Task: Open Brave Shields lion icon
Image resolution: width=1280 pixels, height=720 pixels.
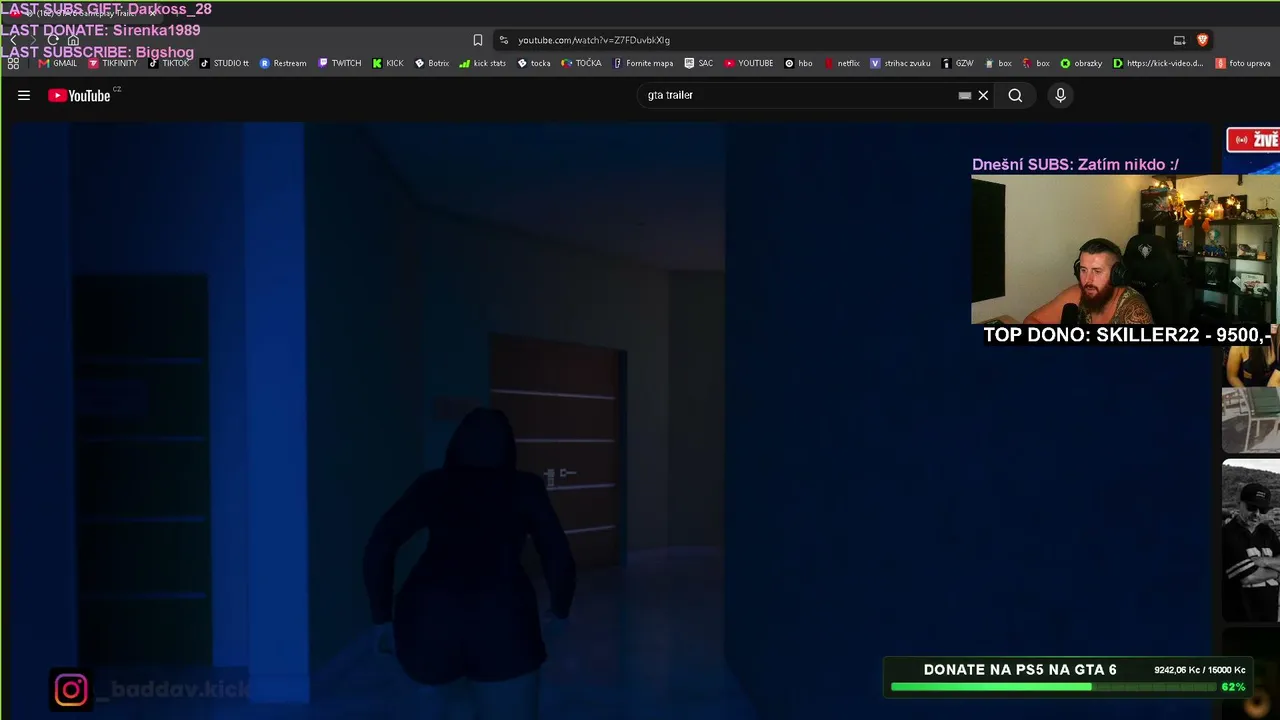Action: click(1202, 40)
